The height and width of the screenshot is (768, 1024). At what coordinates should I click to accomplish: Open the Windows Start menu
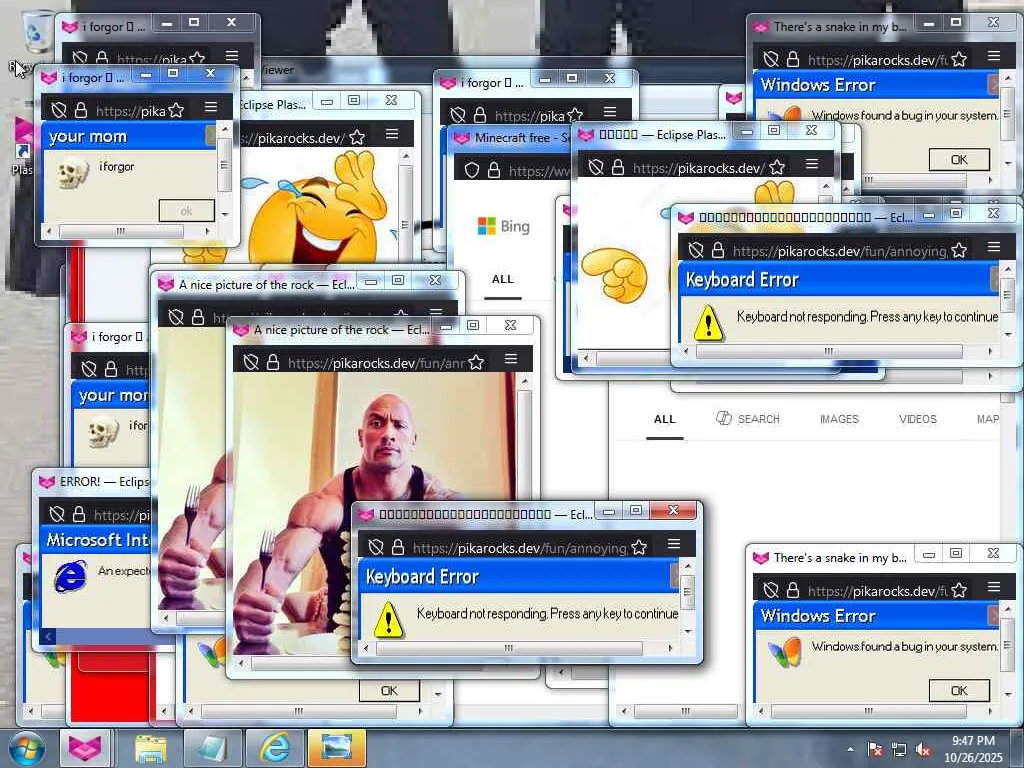coord(26,749)
